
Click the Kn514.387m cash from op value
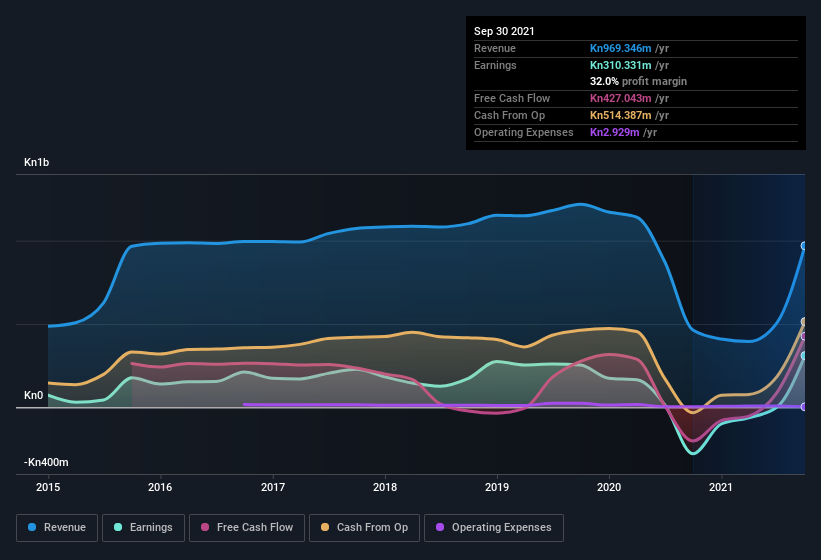(620, 115)
